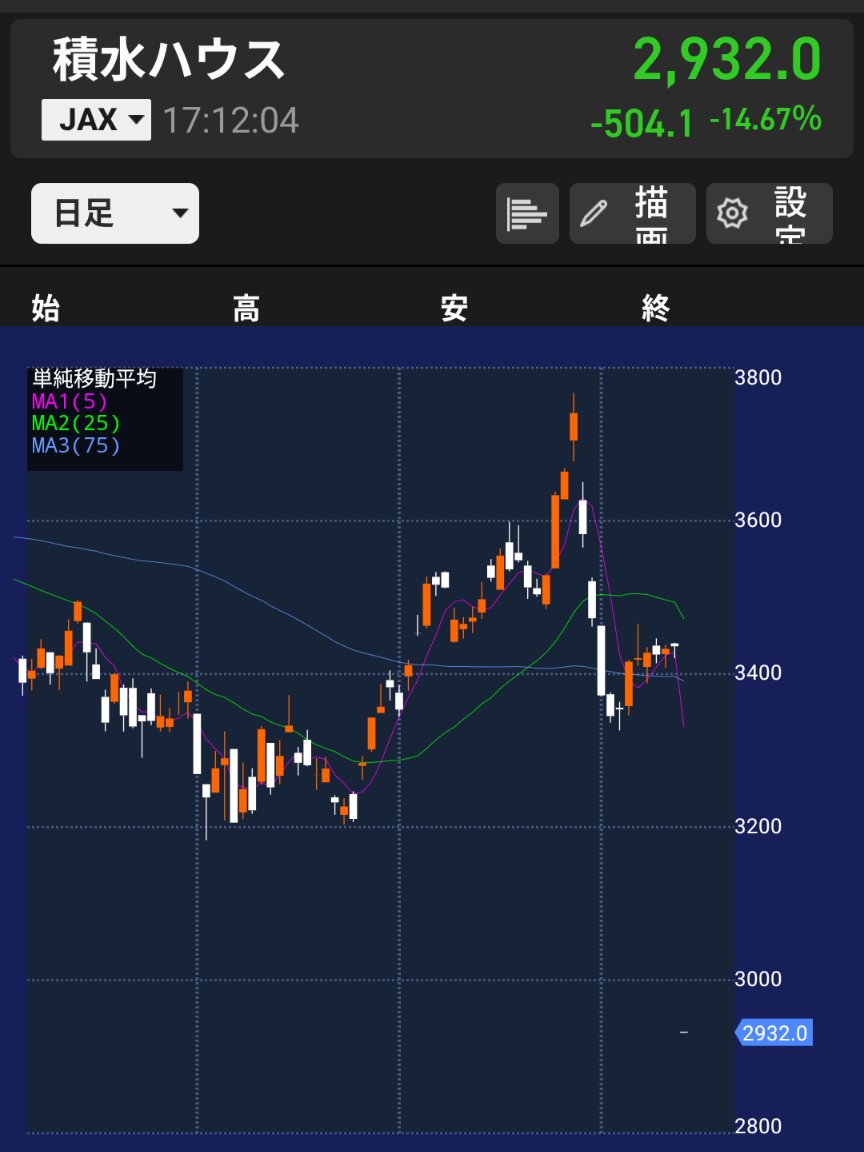Tap the timestamp 17:12:04
Screen dimensions: 864x1152
click(x=231, y=120)
